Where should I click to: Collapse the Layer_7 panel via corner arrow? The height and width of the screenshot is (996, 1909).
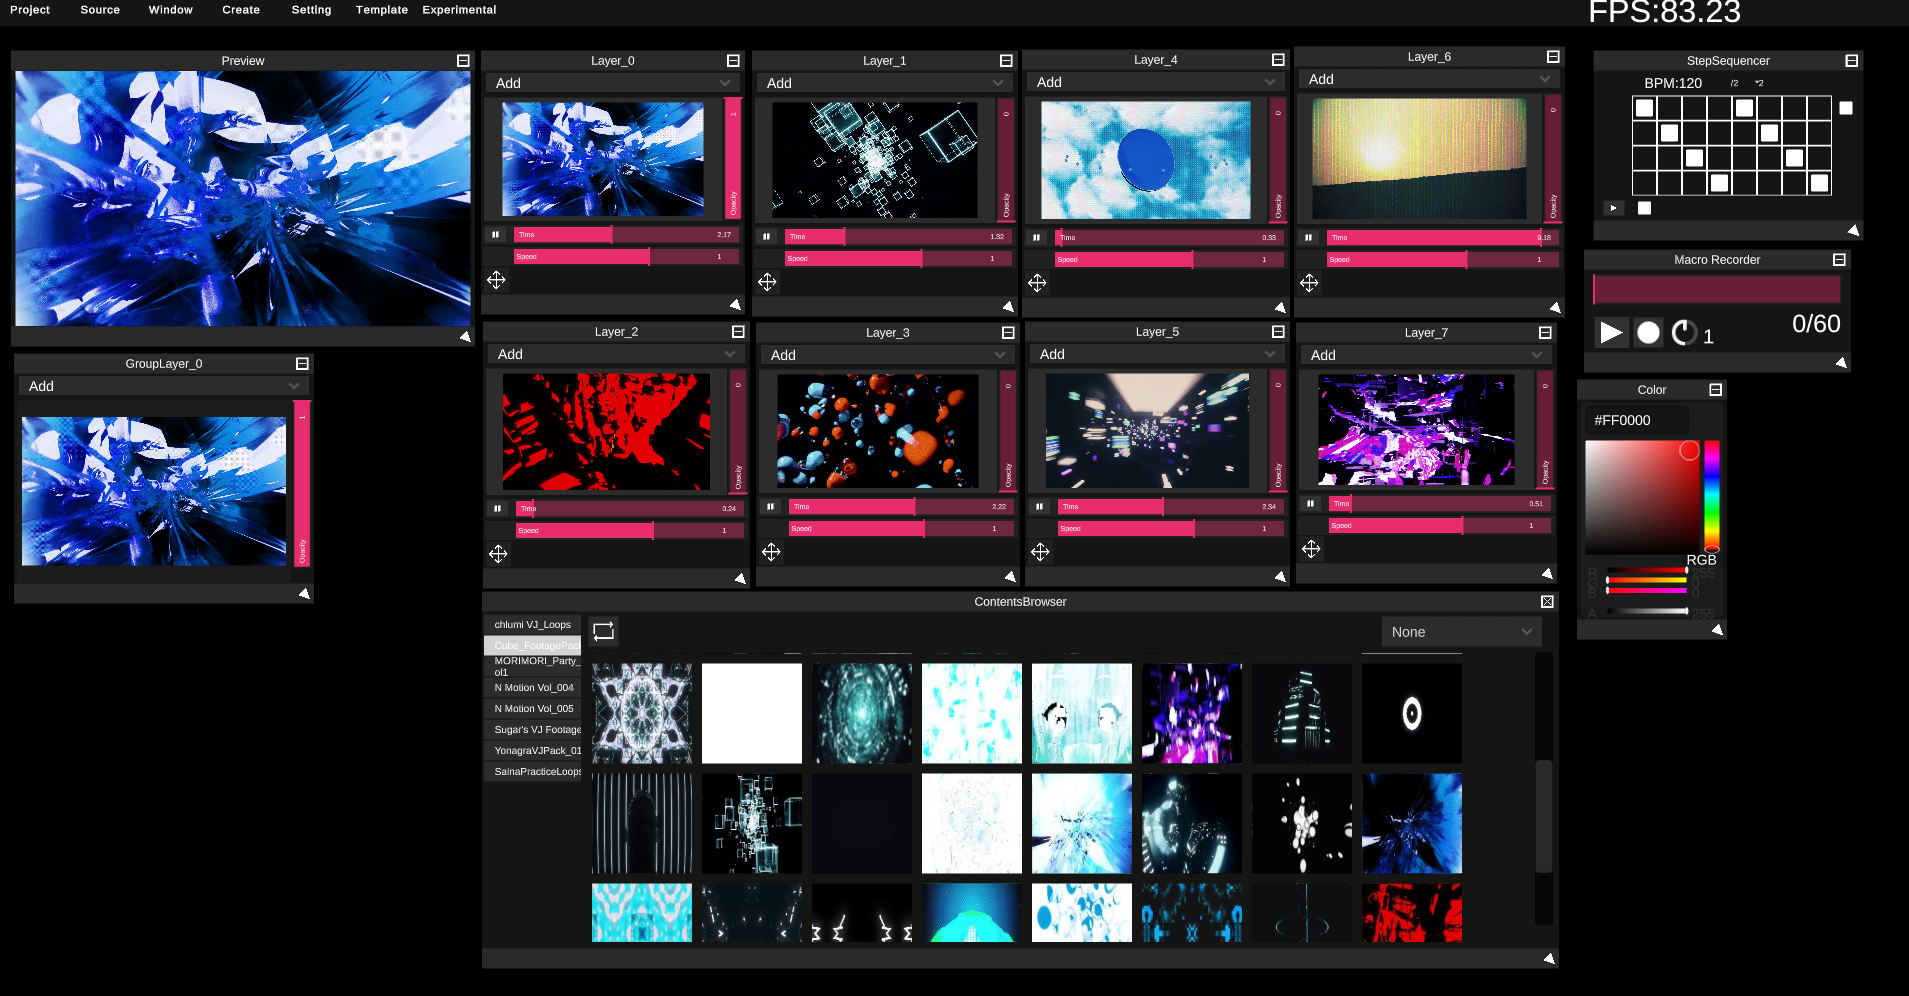[x=1546, y=573]
